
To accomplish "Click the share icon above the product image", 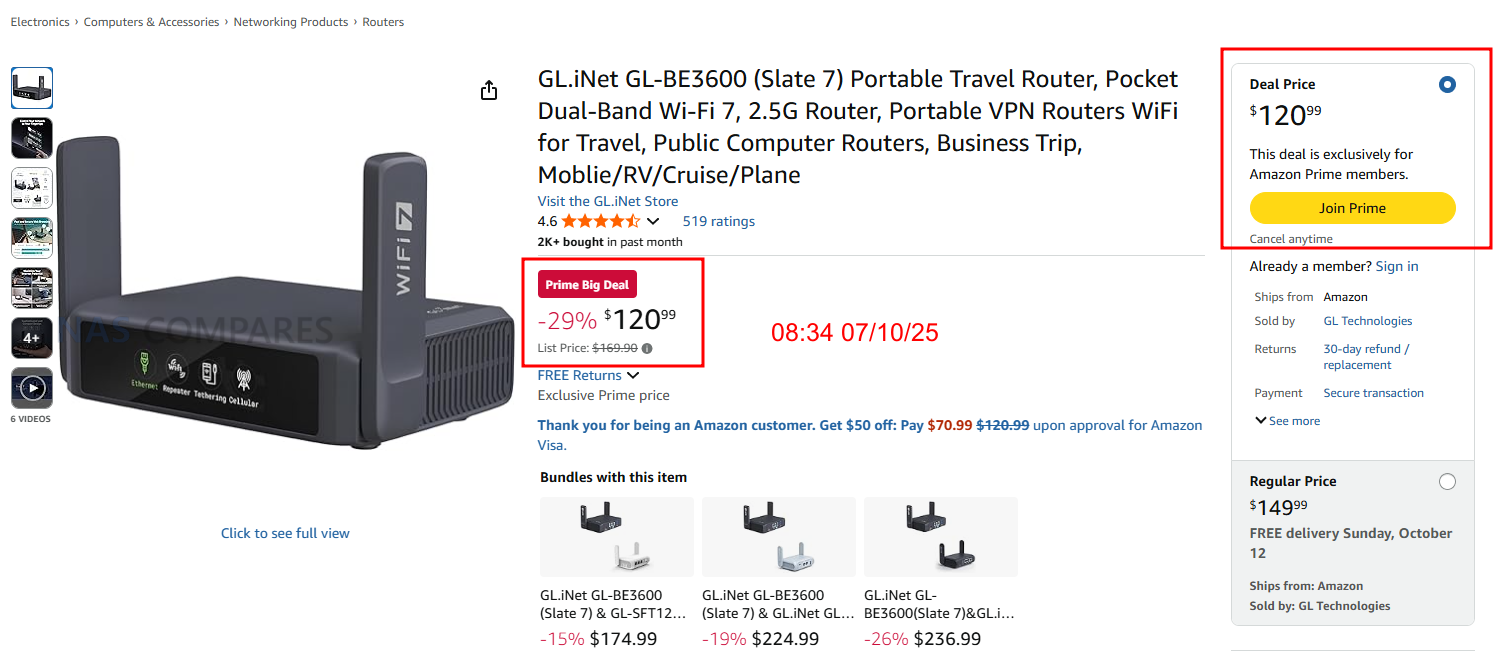I will coord(489,91).
